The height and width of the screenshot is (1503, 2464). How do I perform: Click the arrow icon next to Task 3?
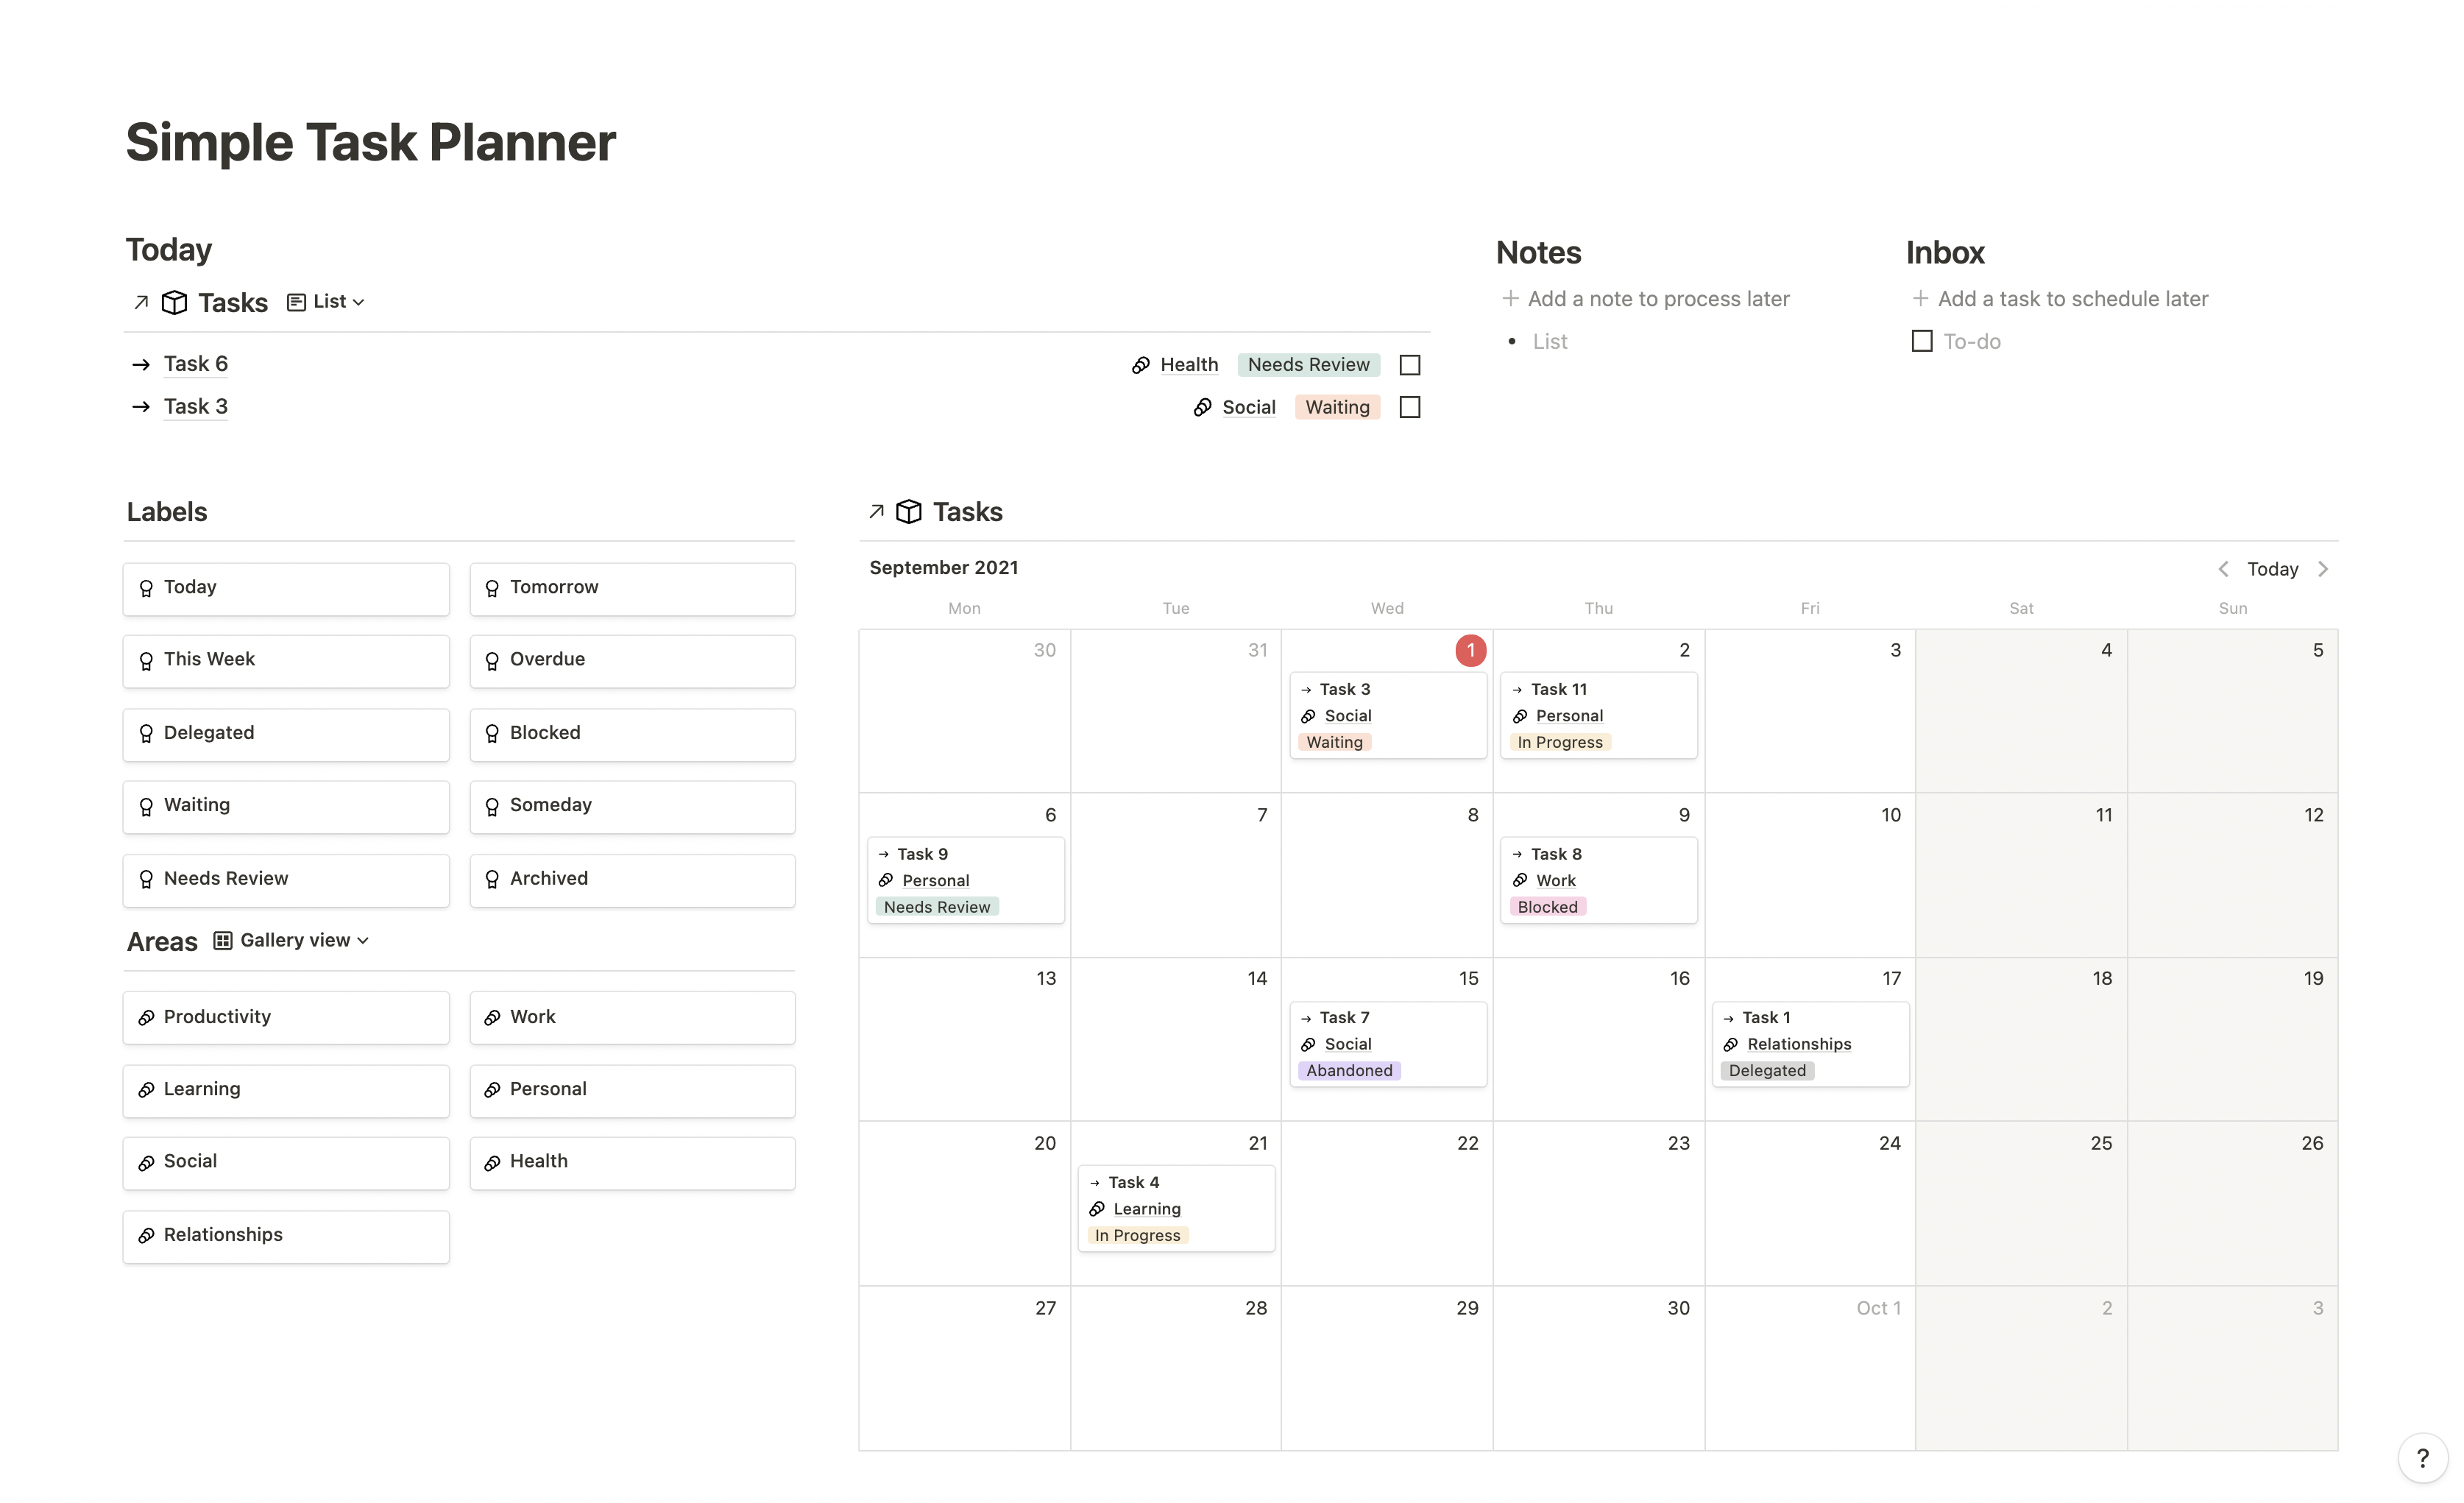[141, 406]
